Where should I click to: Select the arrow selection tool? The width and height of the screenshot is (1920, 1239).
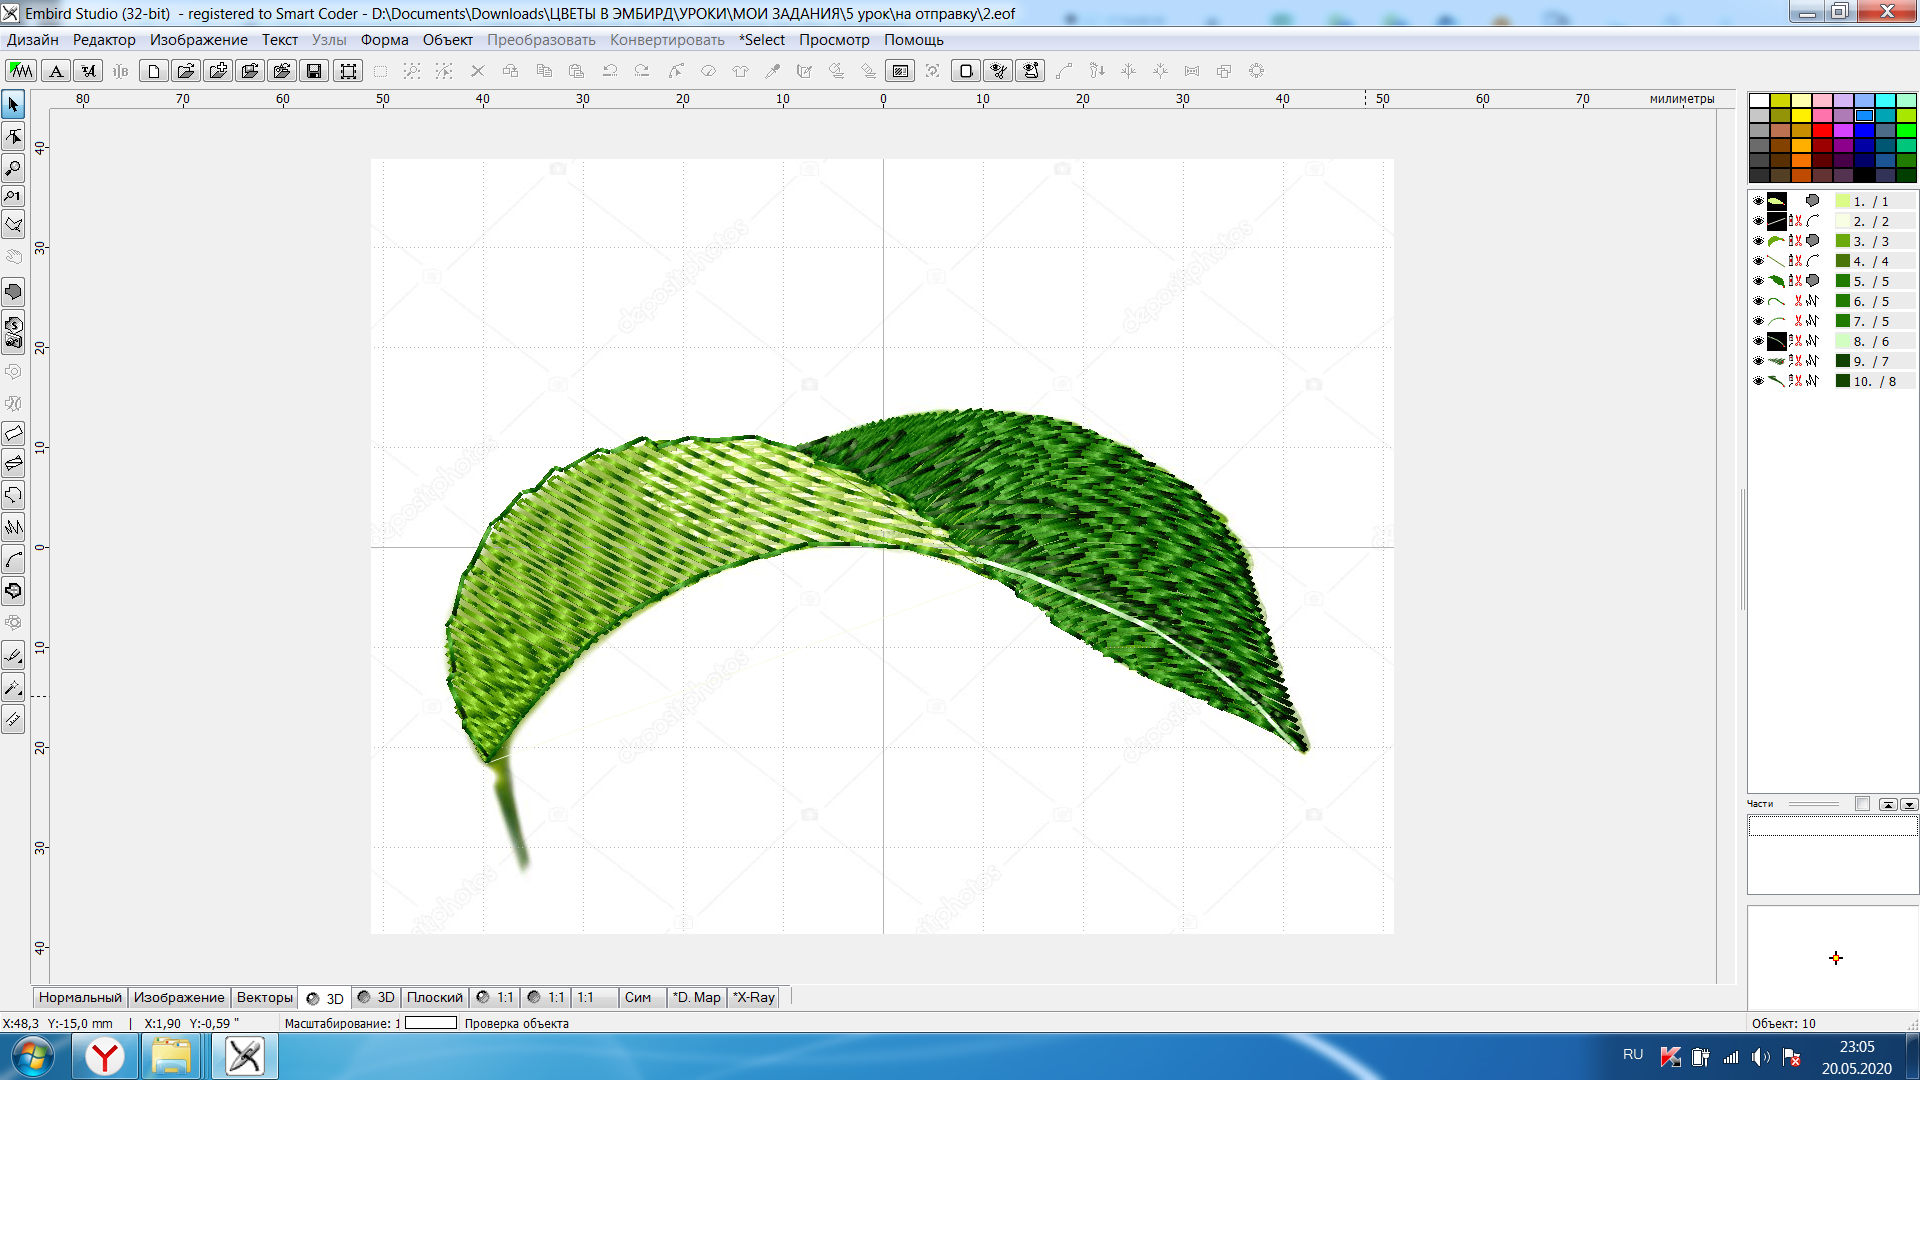click(13, 104)
